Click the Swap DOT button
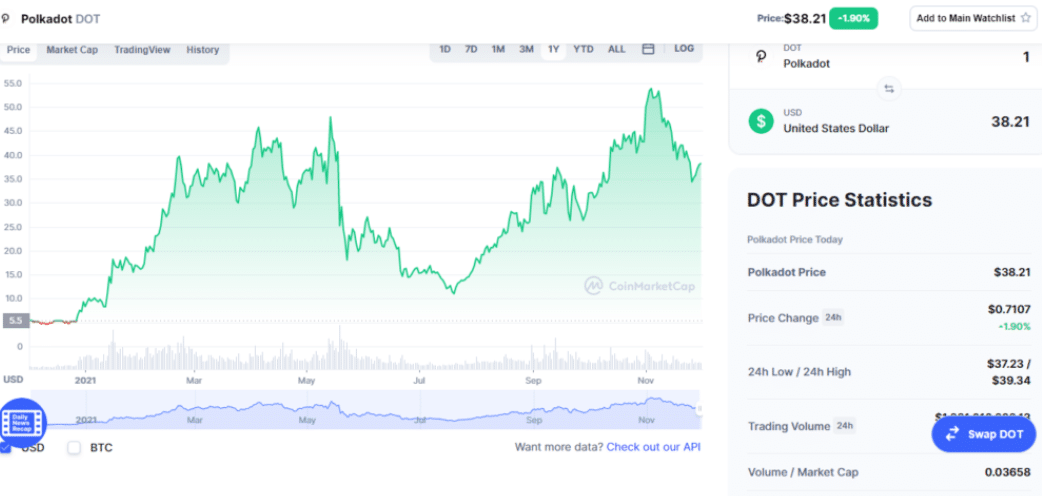 [984, 434]
